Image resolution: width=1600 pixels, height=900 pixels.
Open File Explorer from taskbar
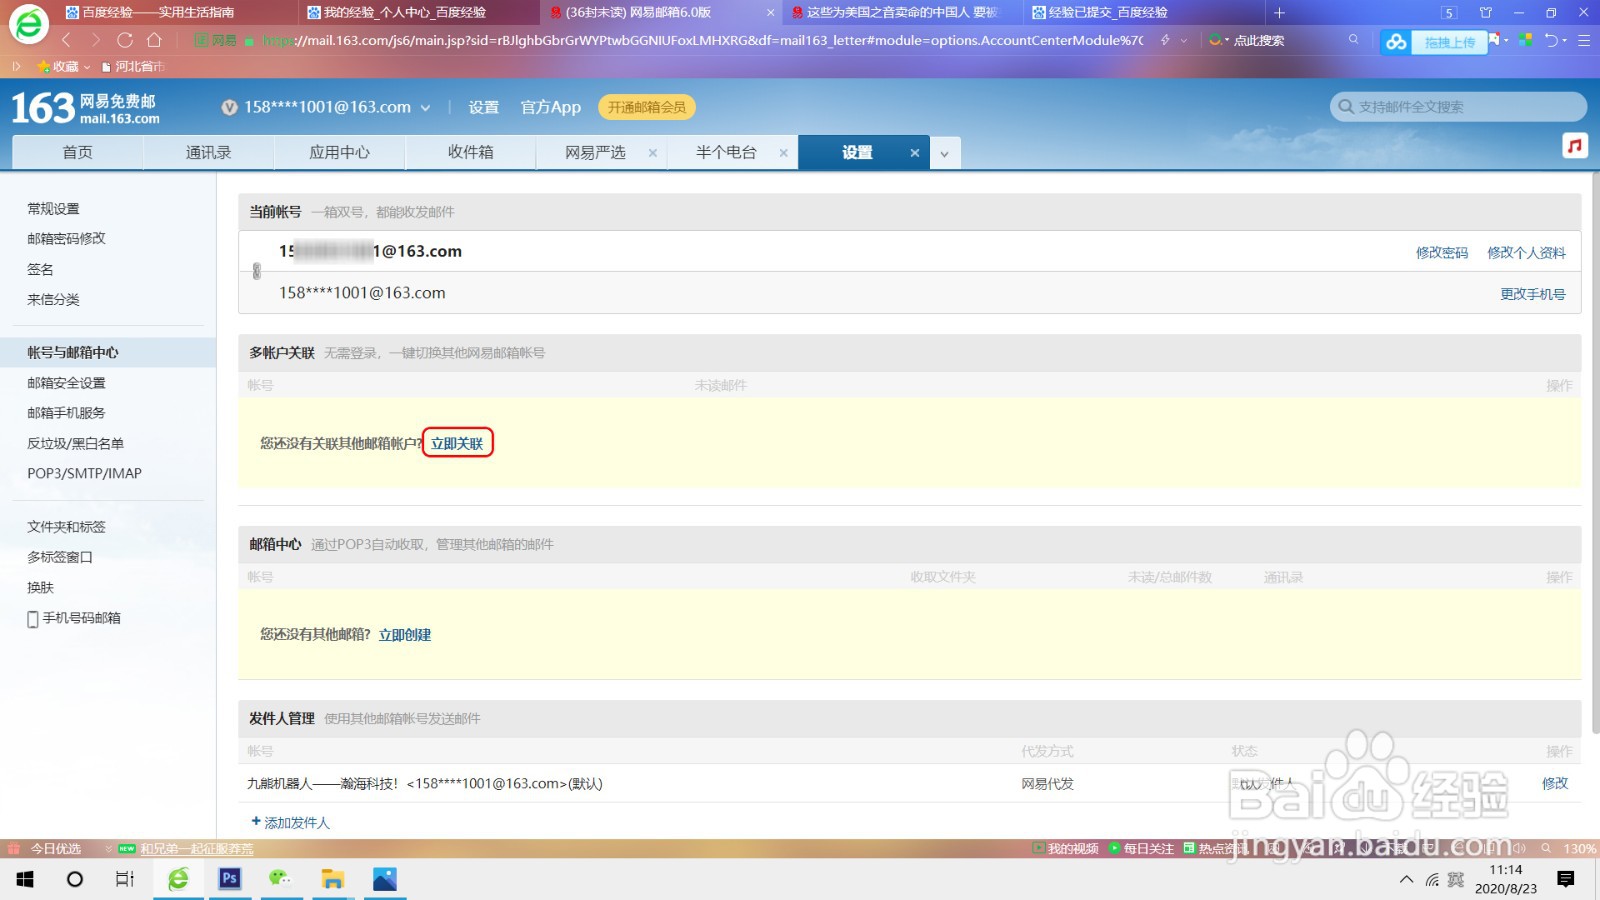tap(332, 879)
